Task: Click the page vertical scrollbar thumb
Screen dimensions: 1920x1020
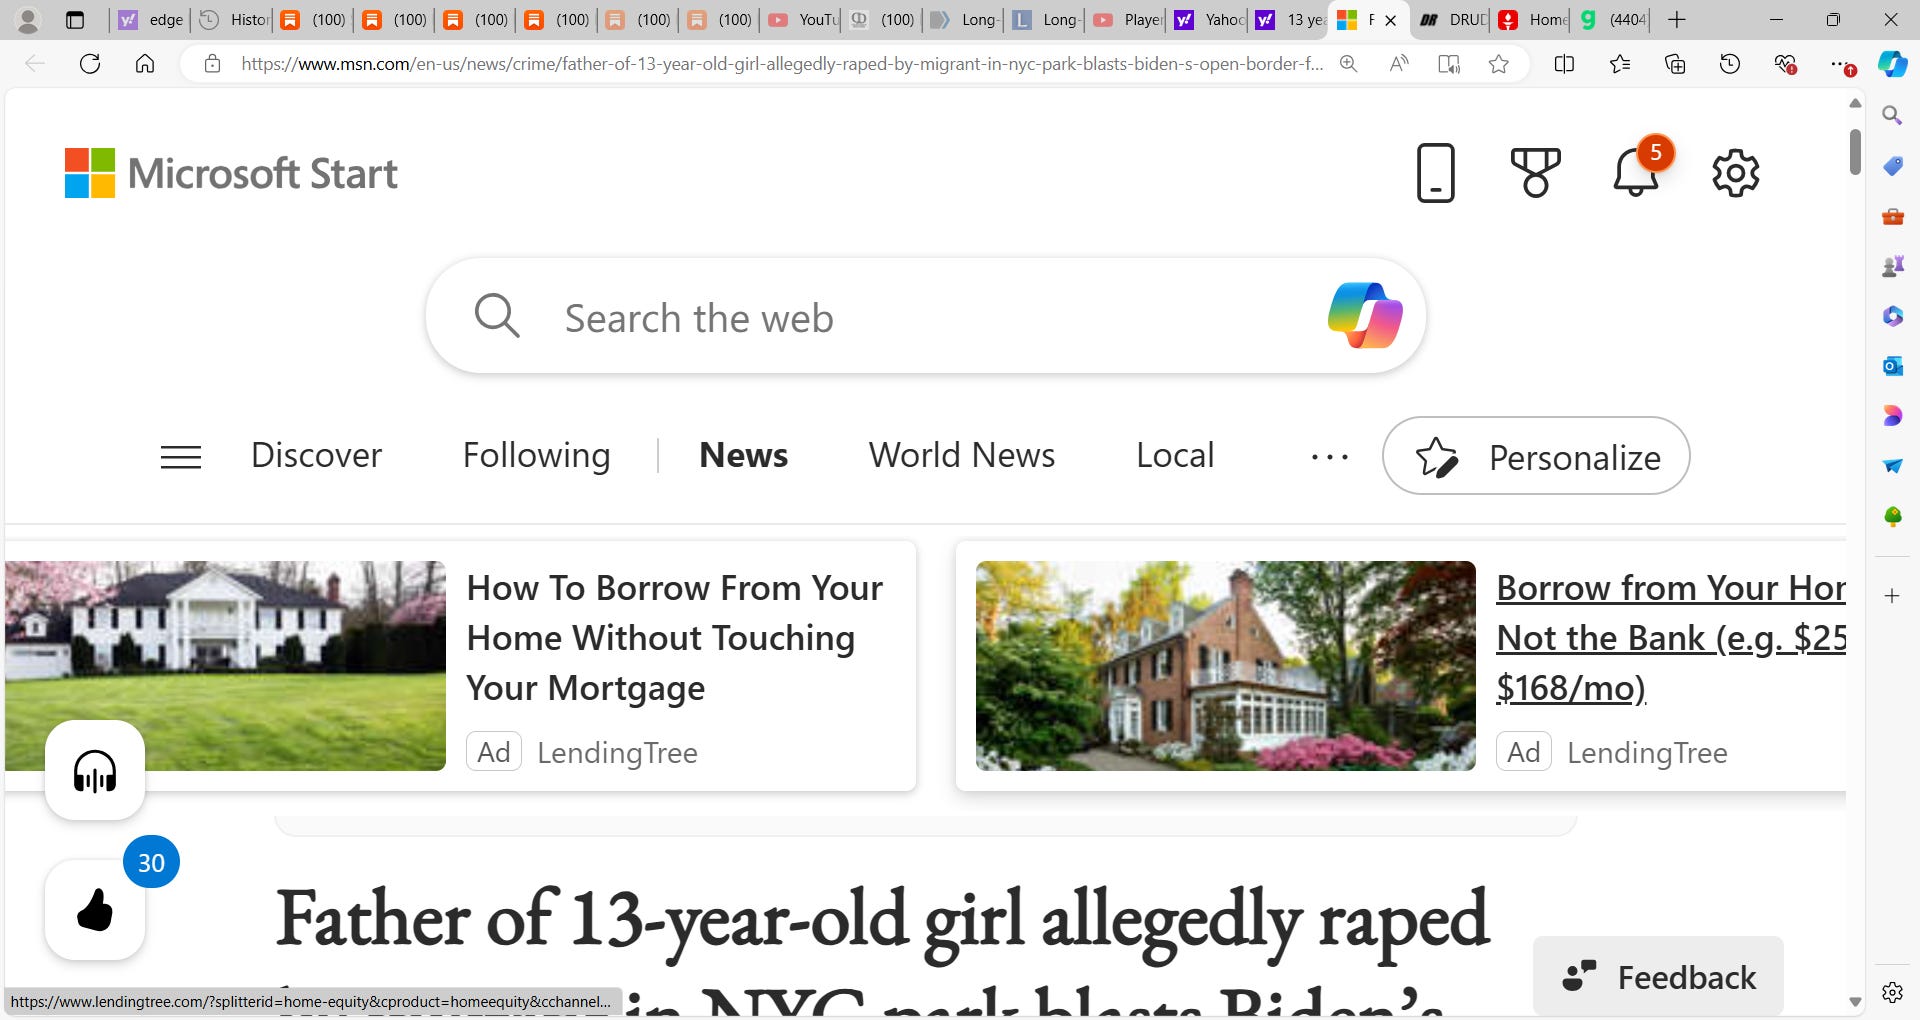Action: pyautogui.click(x=1855, y=152)
